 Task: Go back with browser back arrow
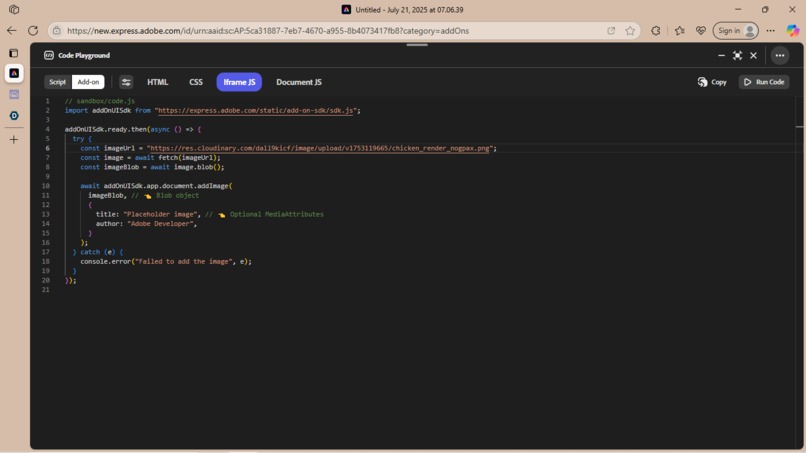(11, 30)
